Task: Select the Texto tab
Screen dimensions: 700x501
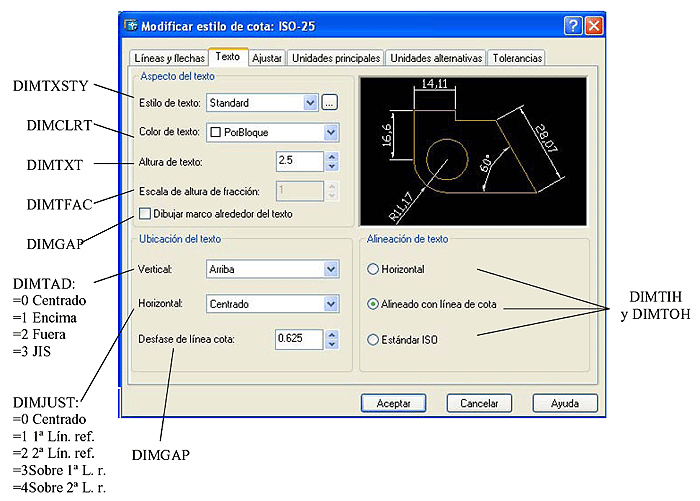Action: [x=228, y=57]
